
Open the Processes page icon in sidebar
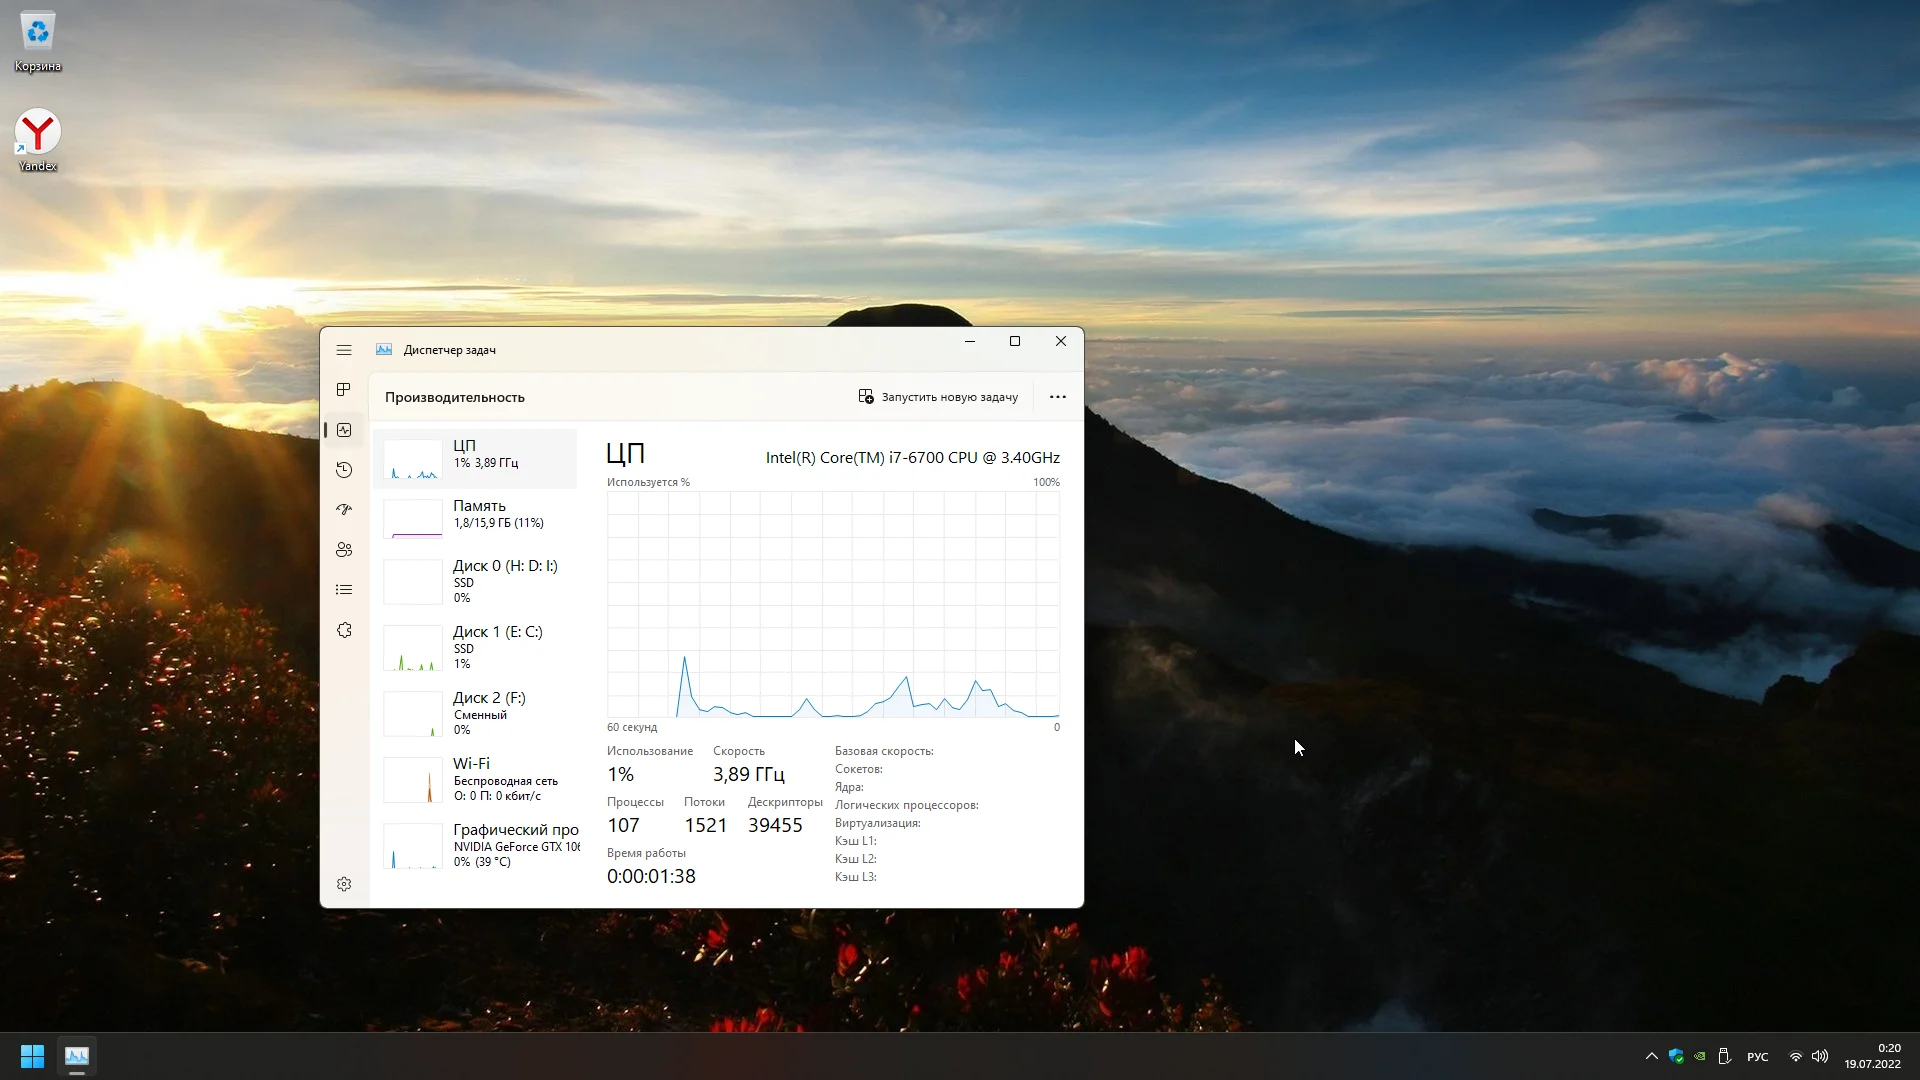(x=344, y=390)
